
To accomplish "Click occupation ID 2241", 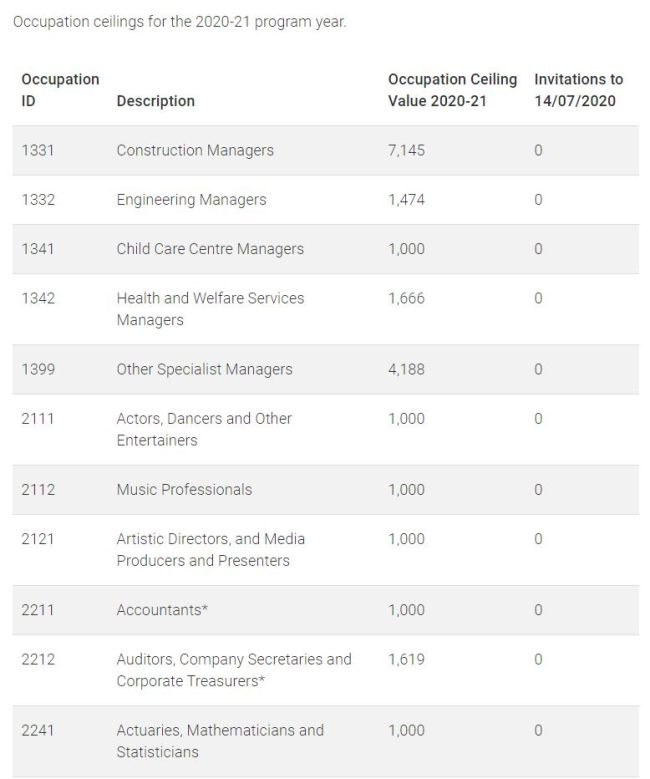I will point(38,729).
